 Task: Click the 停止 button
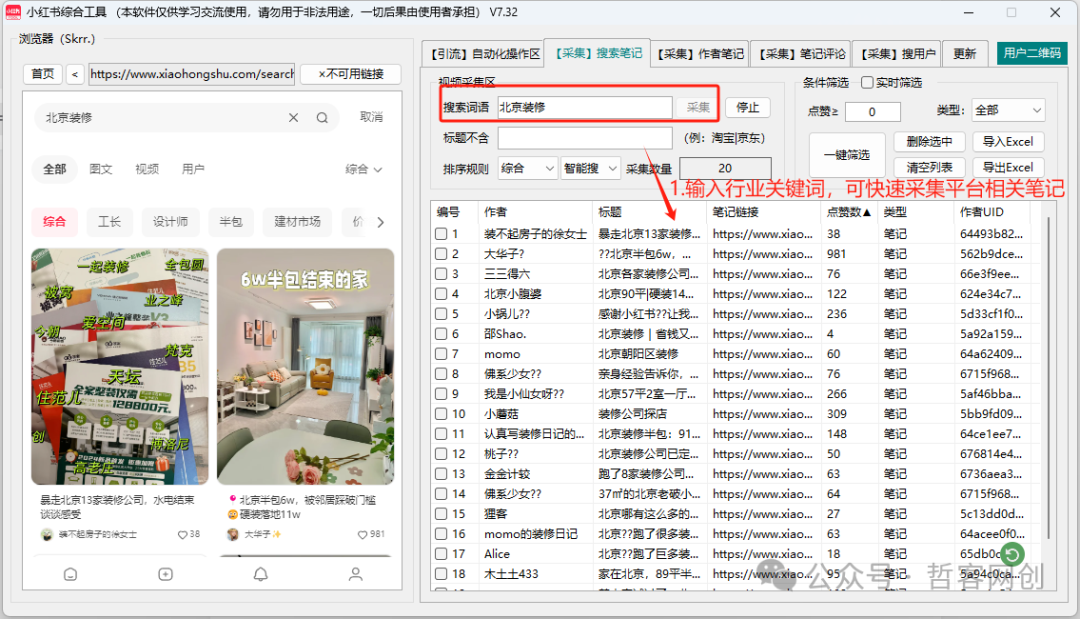click(x=747, y=107)
